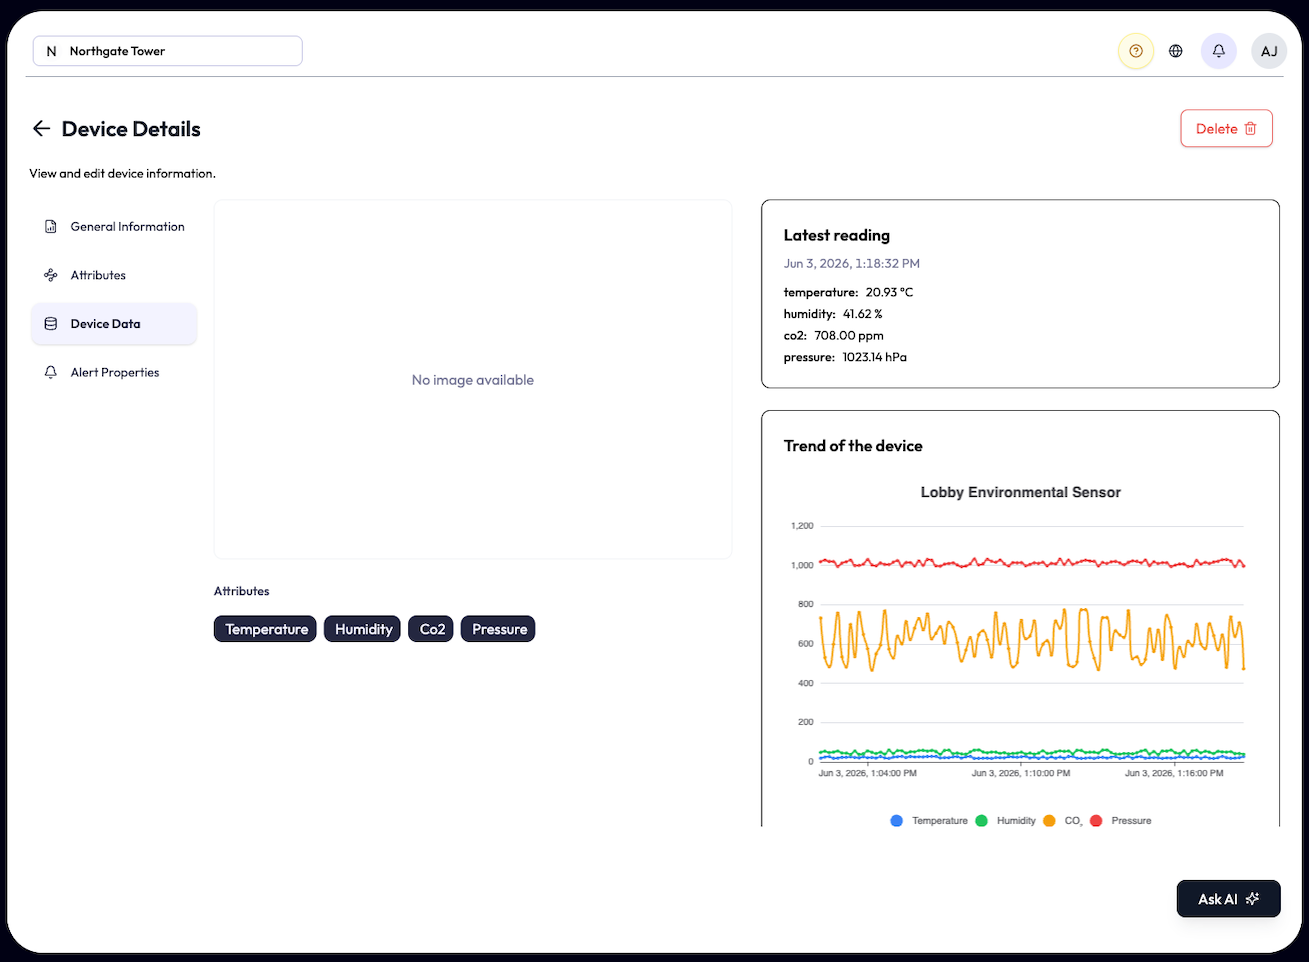The image size is (1309, 962).
Task: Toggle Temperature series in chart legend
Action: click(929, 821)
